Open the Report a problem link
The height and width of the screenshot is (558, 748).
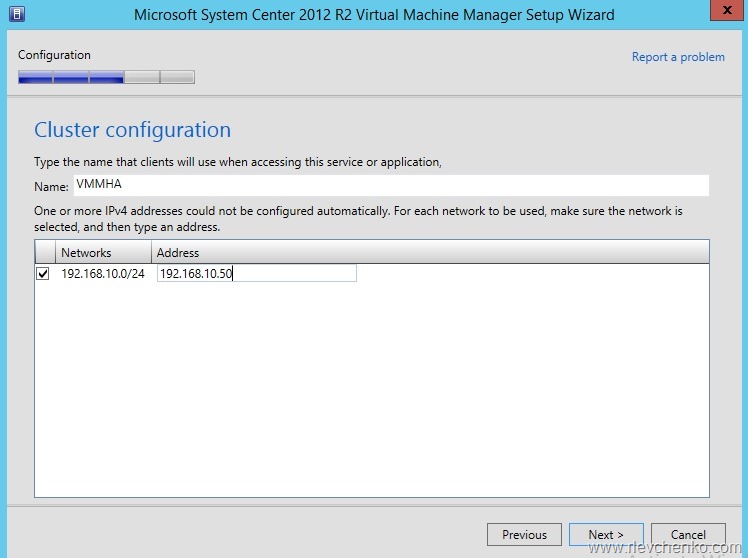678,57
